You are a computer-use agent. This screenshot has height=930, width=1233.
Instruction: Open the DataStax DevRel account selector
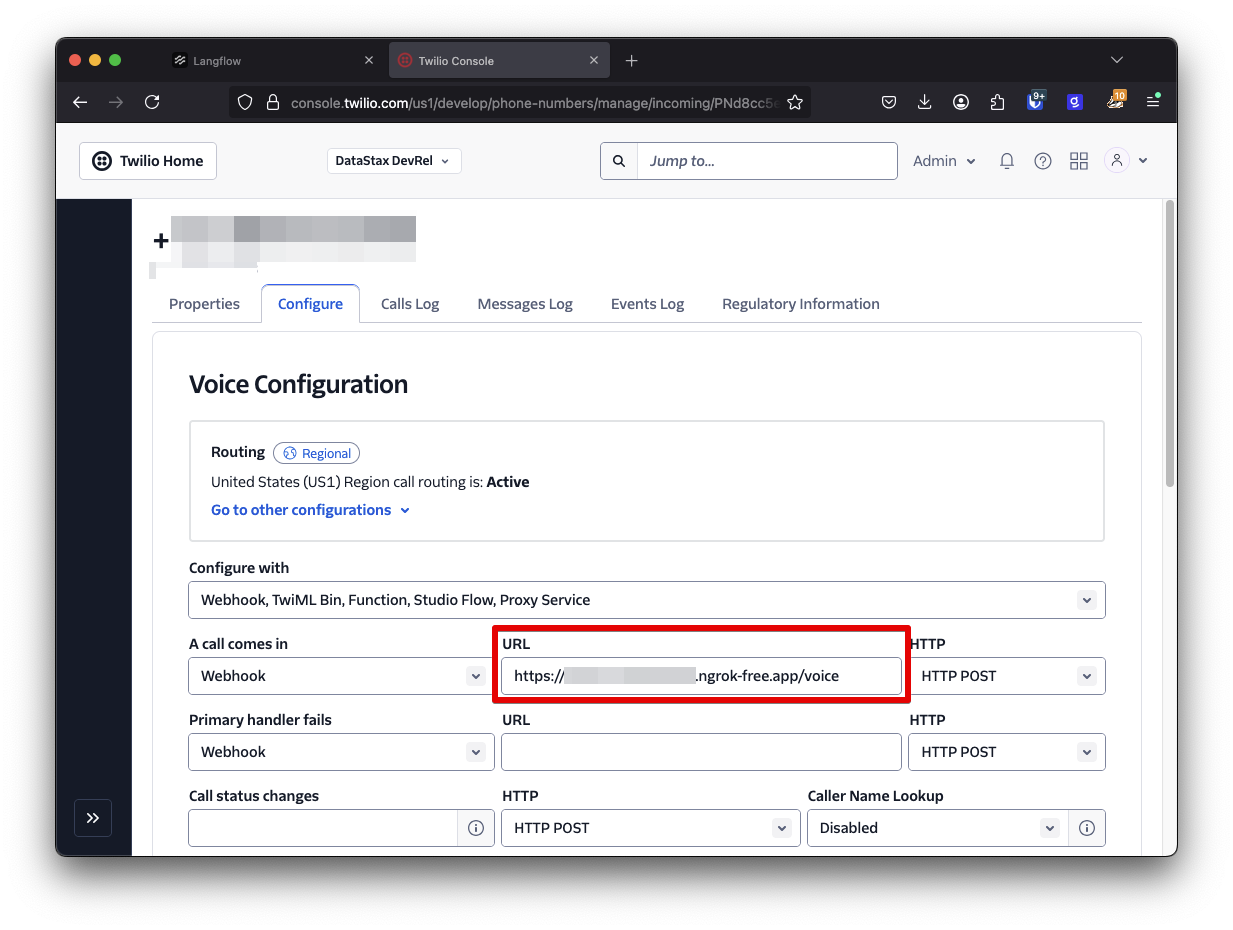pyautogui.click(x=393, y=161)
